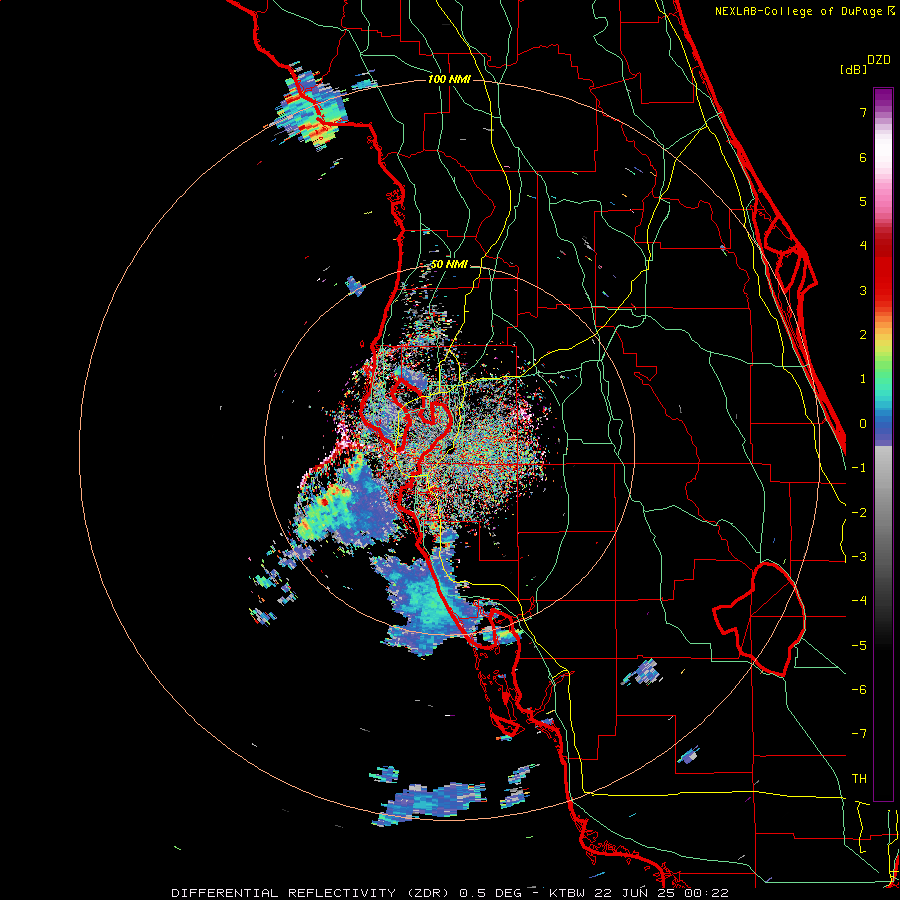
Task: Click the ZDR color scale bar
Action: pos(883,444)
